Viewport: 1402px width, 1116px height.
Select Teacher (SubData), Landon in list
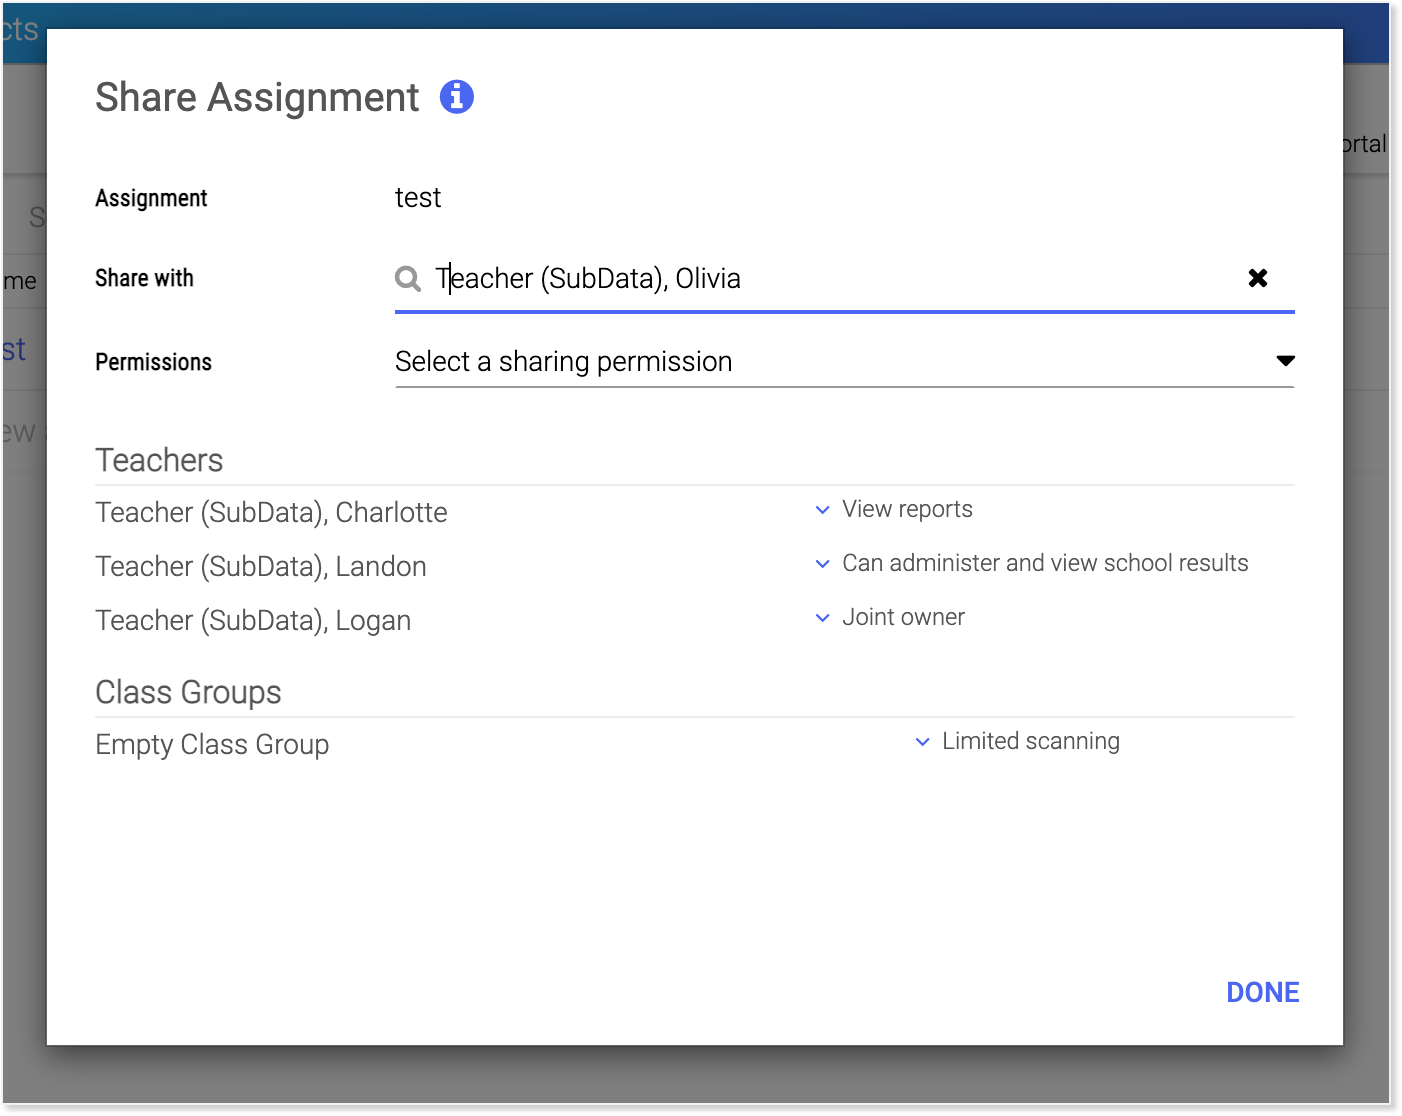tap(261, 567)
